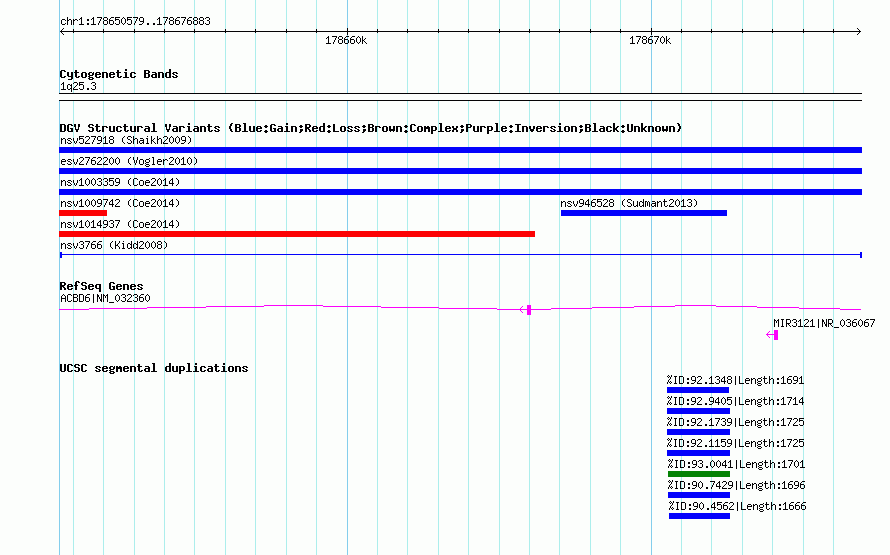Click the UCSC segmental duplications track title
This screenshot has height=555, width=890.
[x=154, y=368]
